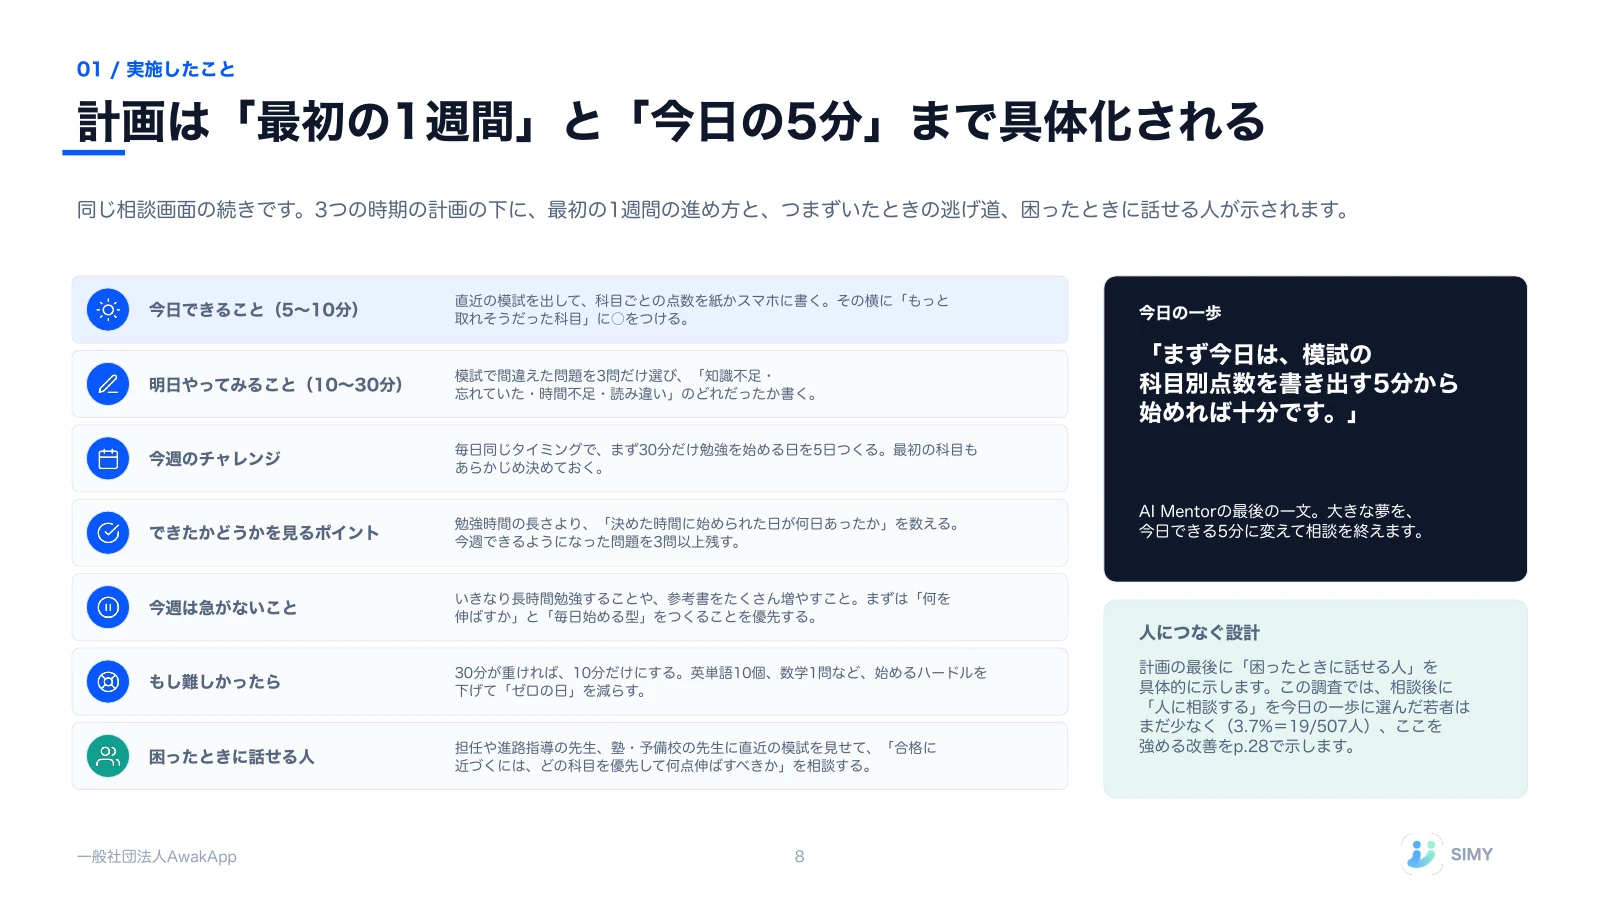This screenshot has height=900, width=1600.
Task: Click the SIMY logo icon
Action: click(1421, 854)
